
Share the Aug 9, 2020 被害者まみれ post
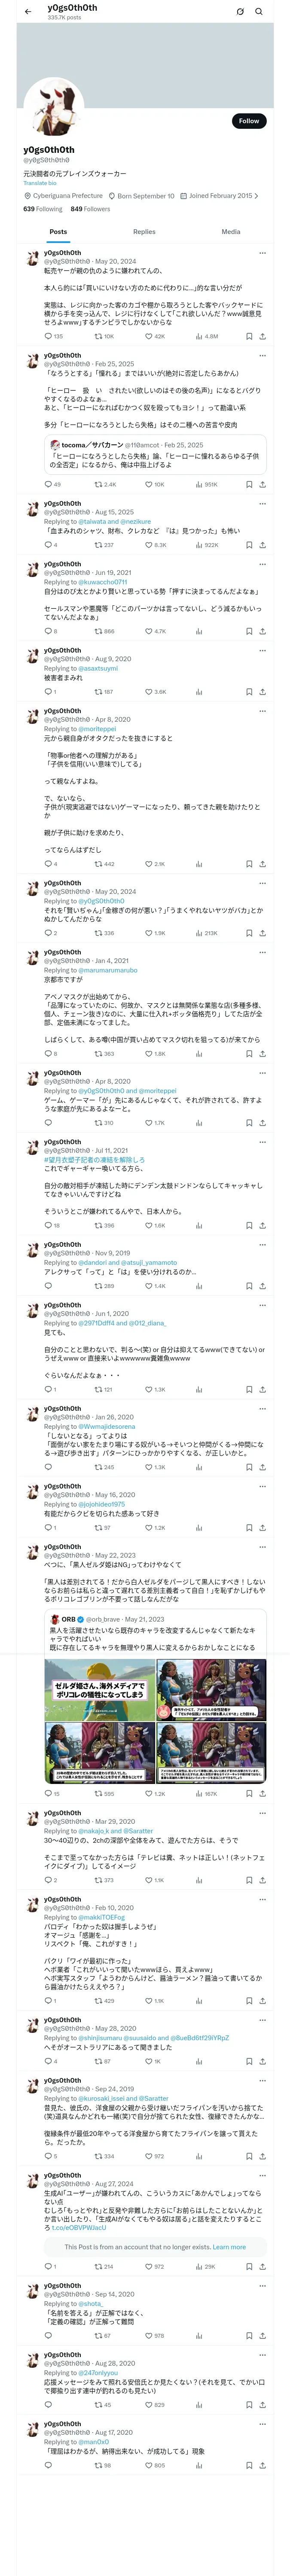(x=262, y=691)
